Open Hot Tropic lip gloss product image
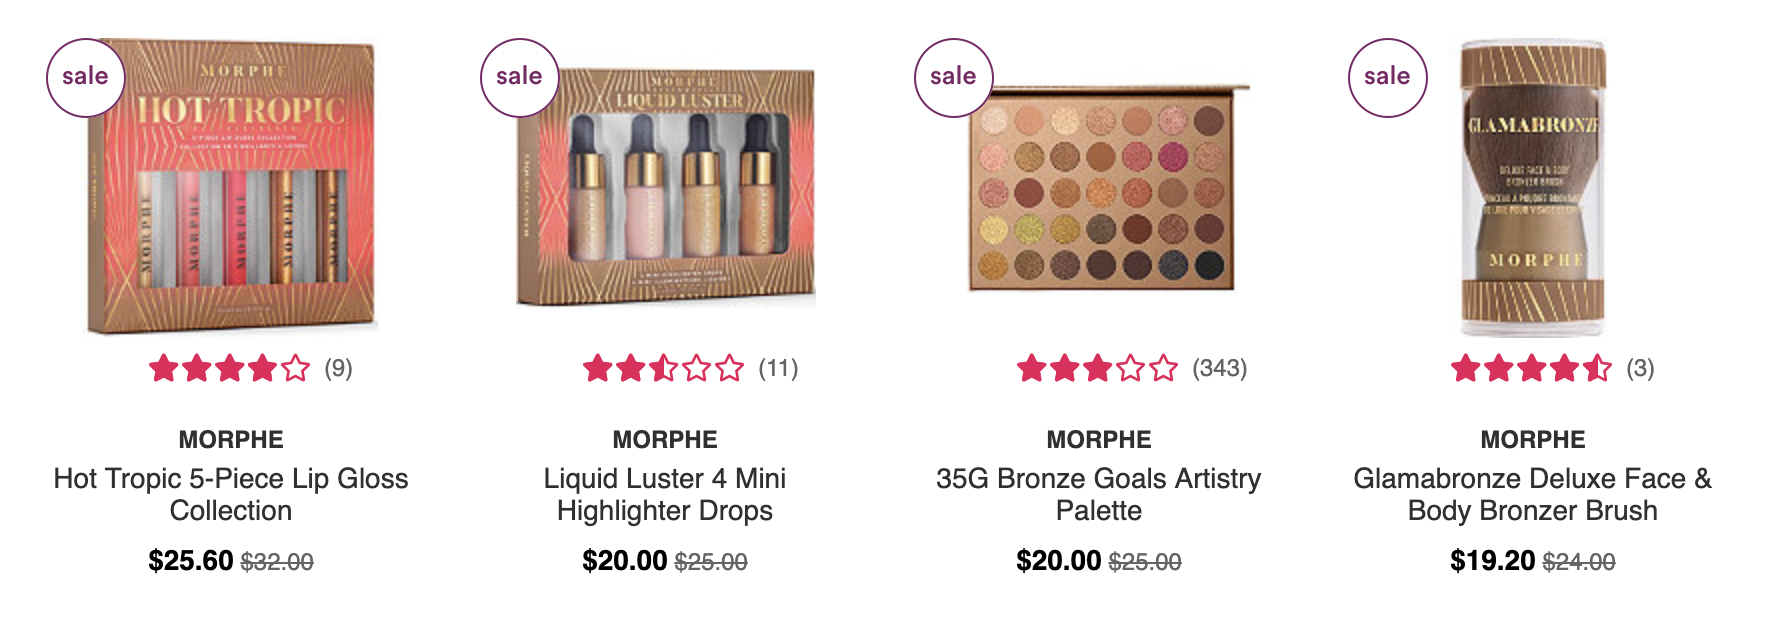The height and width of the screenshot is (628, 1766). [231, 187]
